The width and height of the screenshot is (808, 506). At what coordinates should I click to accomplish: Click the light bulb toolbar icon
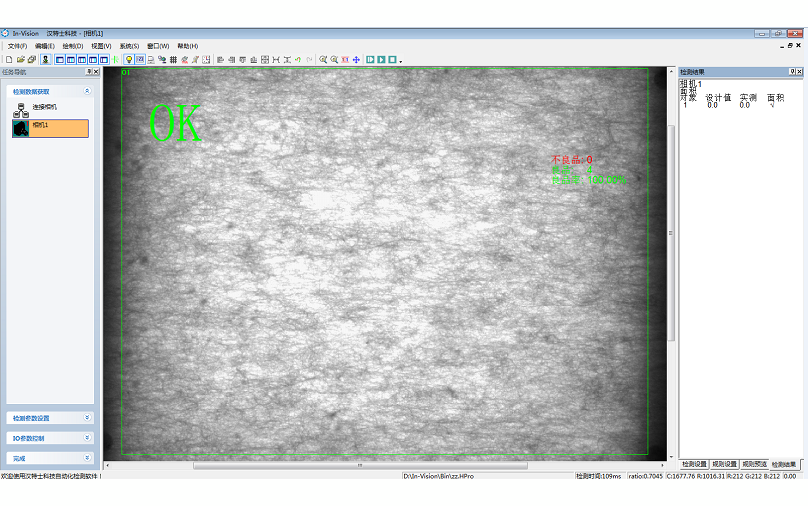129,60
